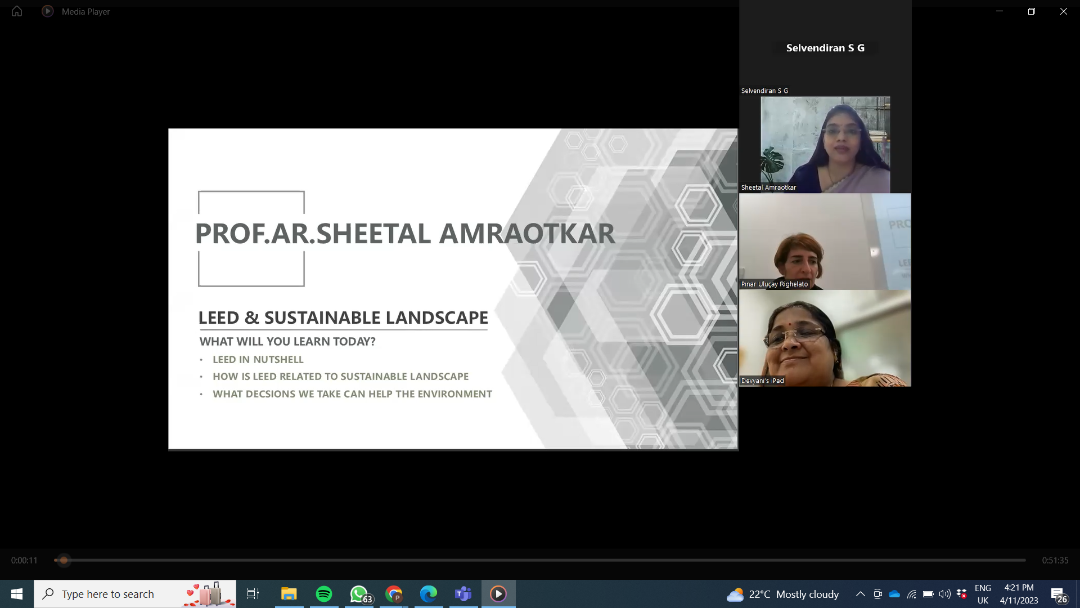Restore down the Media Player window

pyautogui.click(x=1031, y=12)
